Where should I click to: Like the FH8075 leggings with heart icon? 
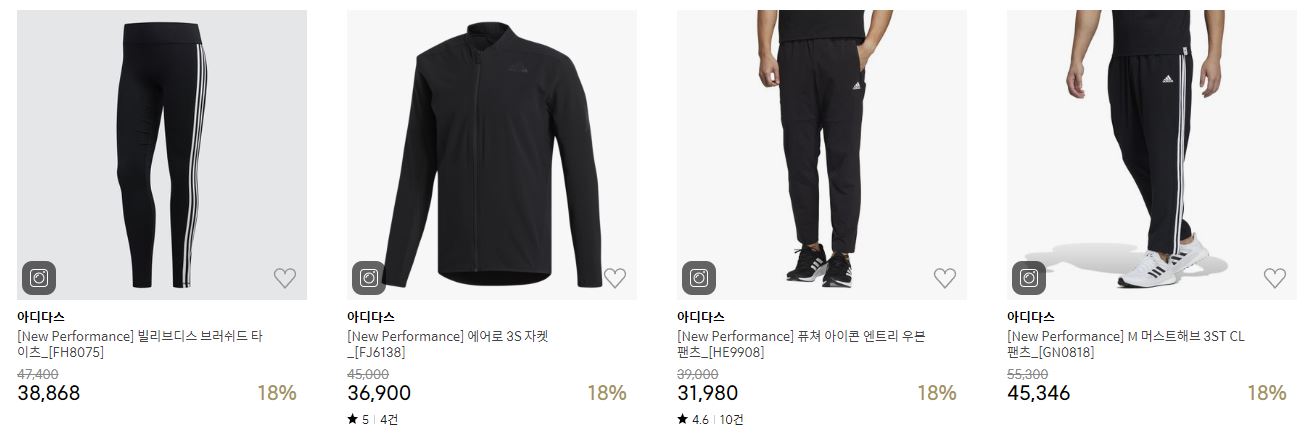click(x=285, y=278)
